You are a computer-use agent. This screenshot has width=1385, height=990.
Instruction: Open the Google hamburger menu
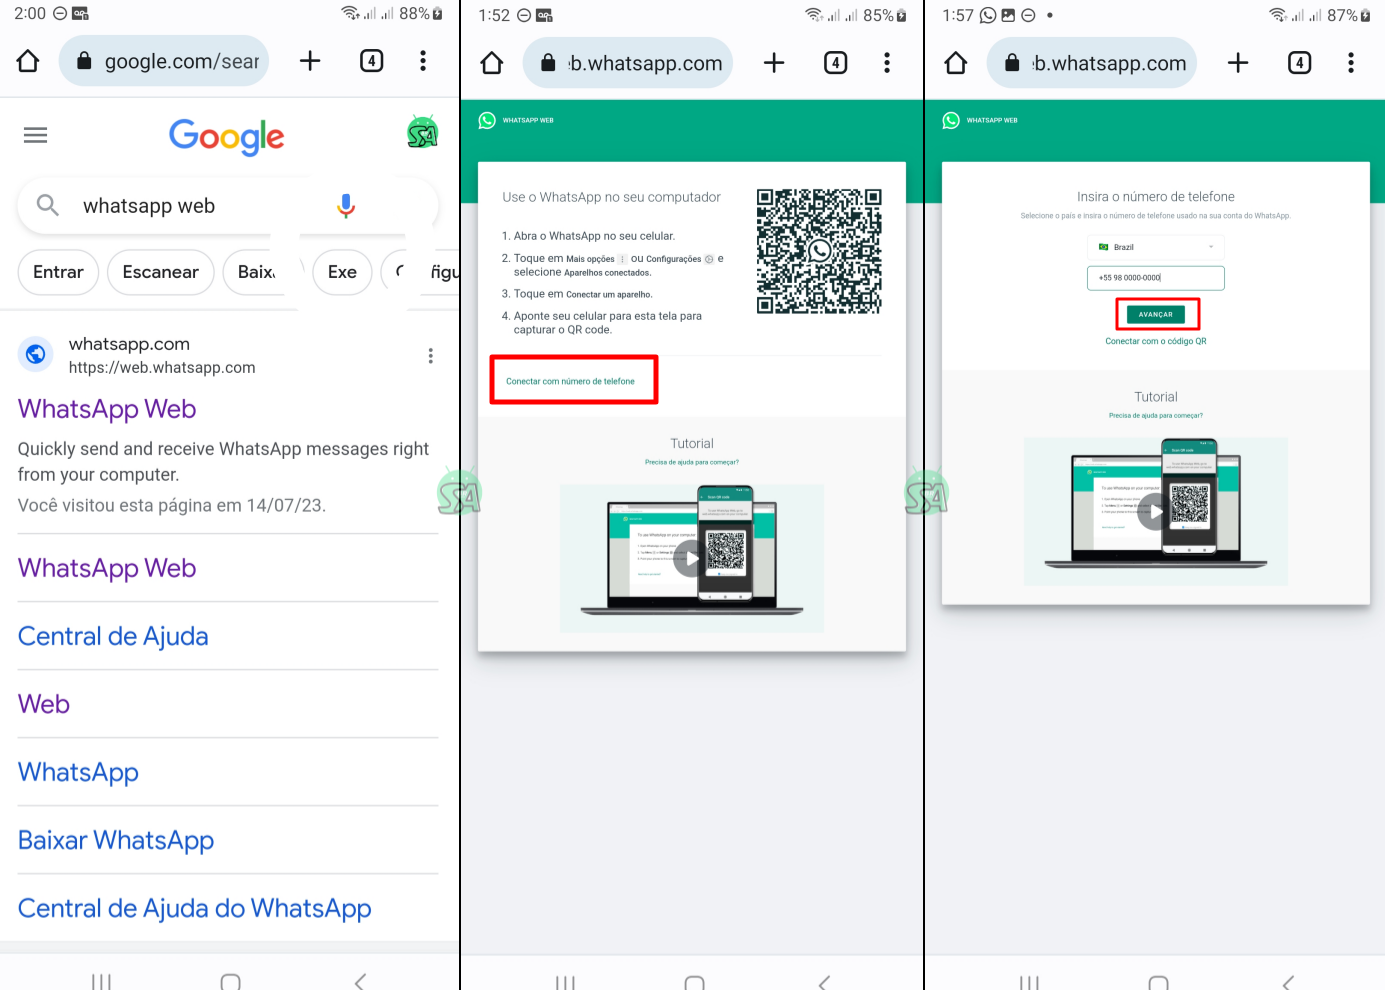coord(36,135)
